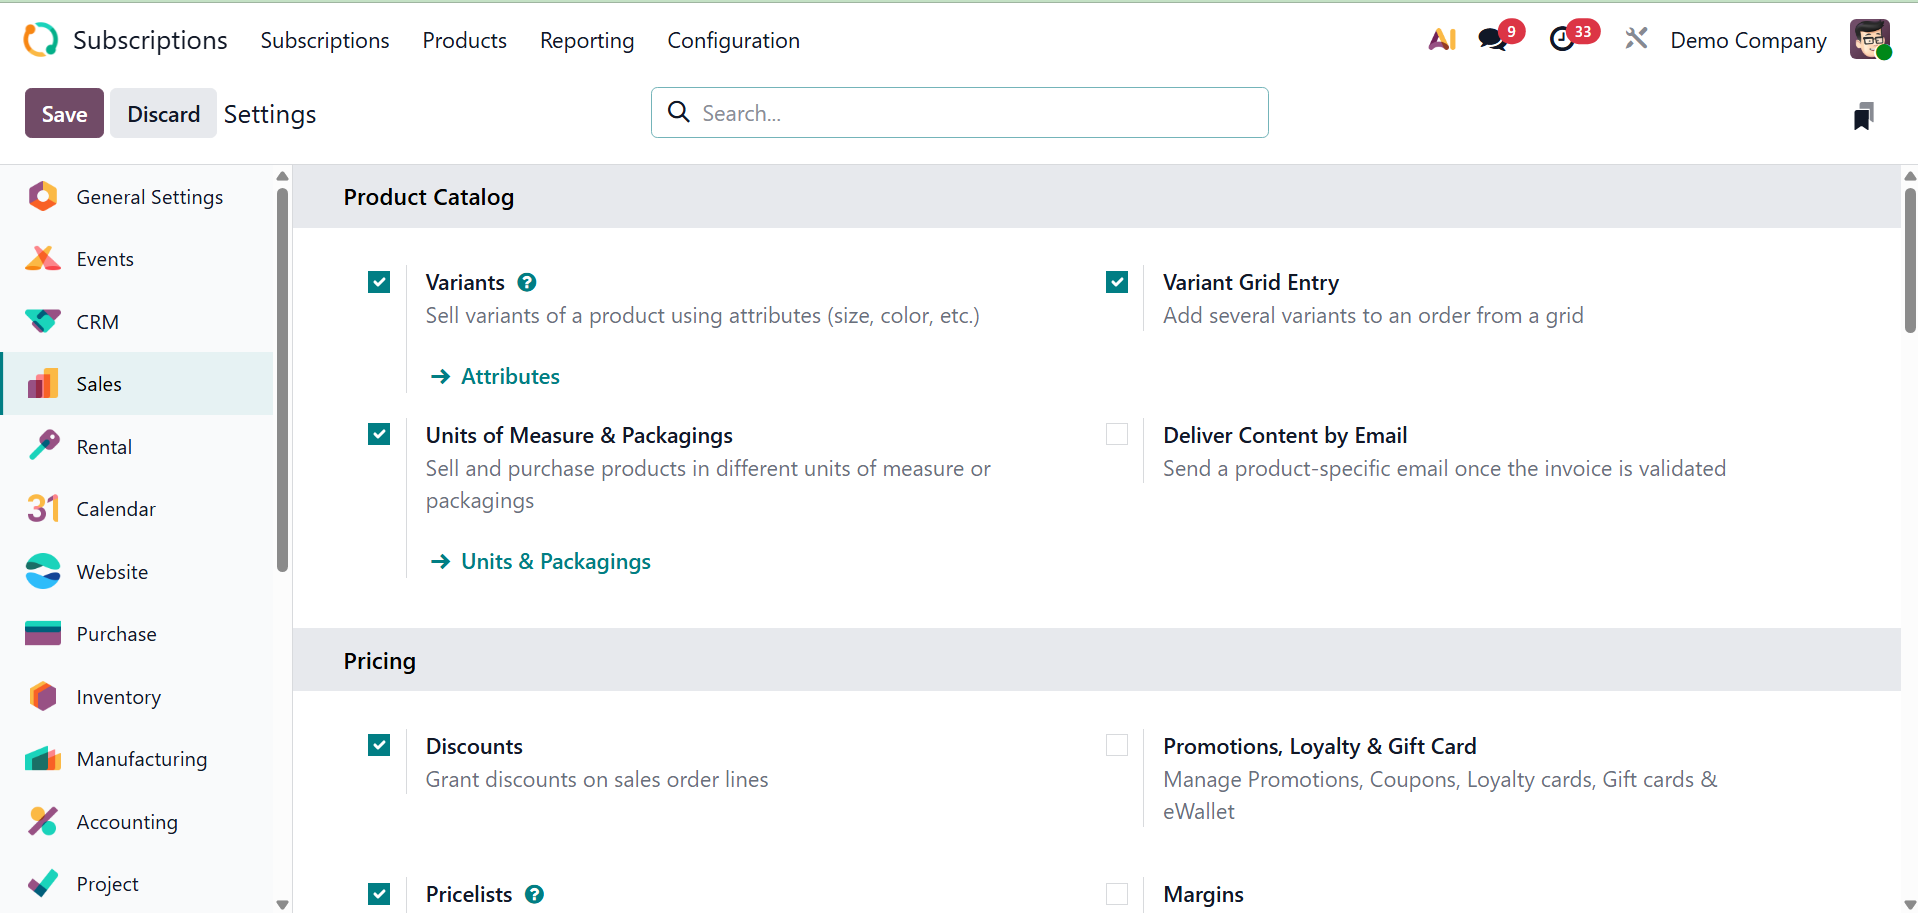Open the user avatar menu
This screenshot has width=1918, height=913.
(1870, 40)
